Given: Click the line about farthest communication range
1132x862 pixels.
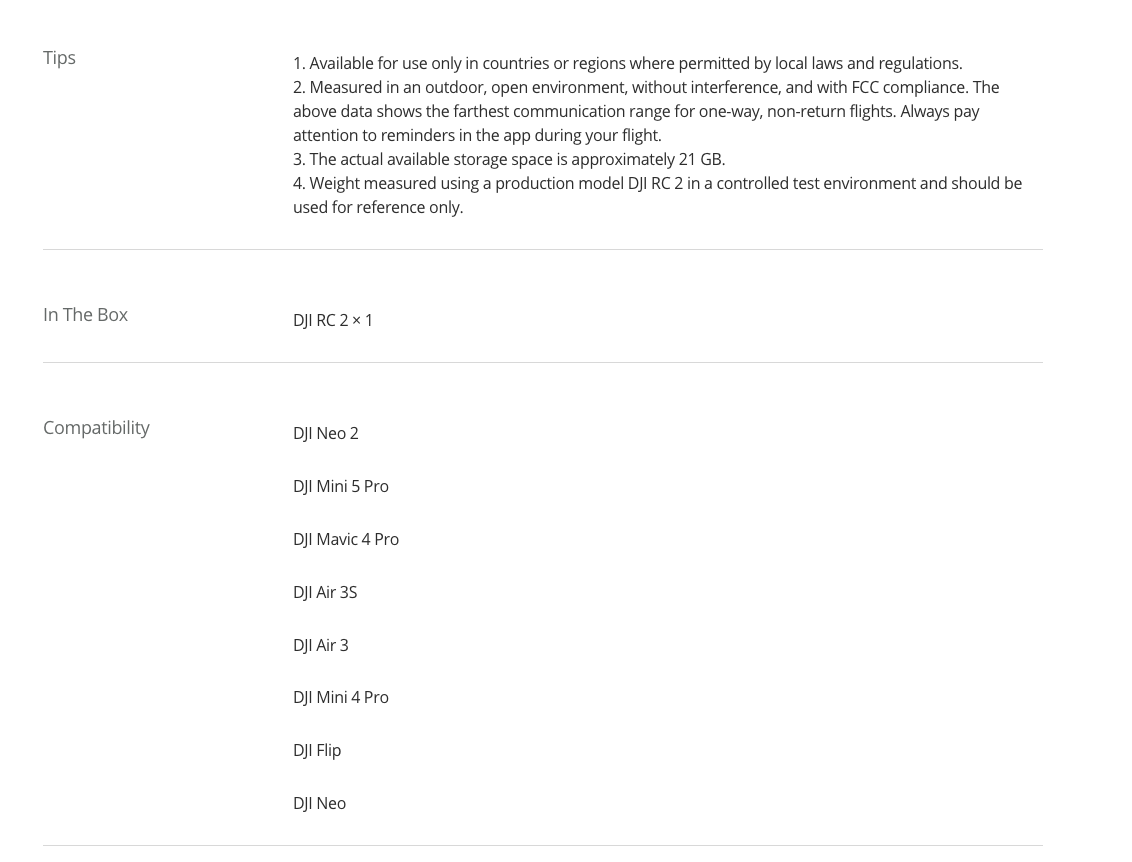Looking at the screenshot, I should pos(636,111).
